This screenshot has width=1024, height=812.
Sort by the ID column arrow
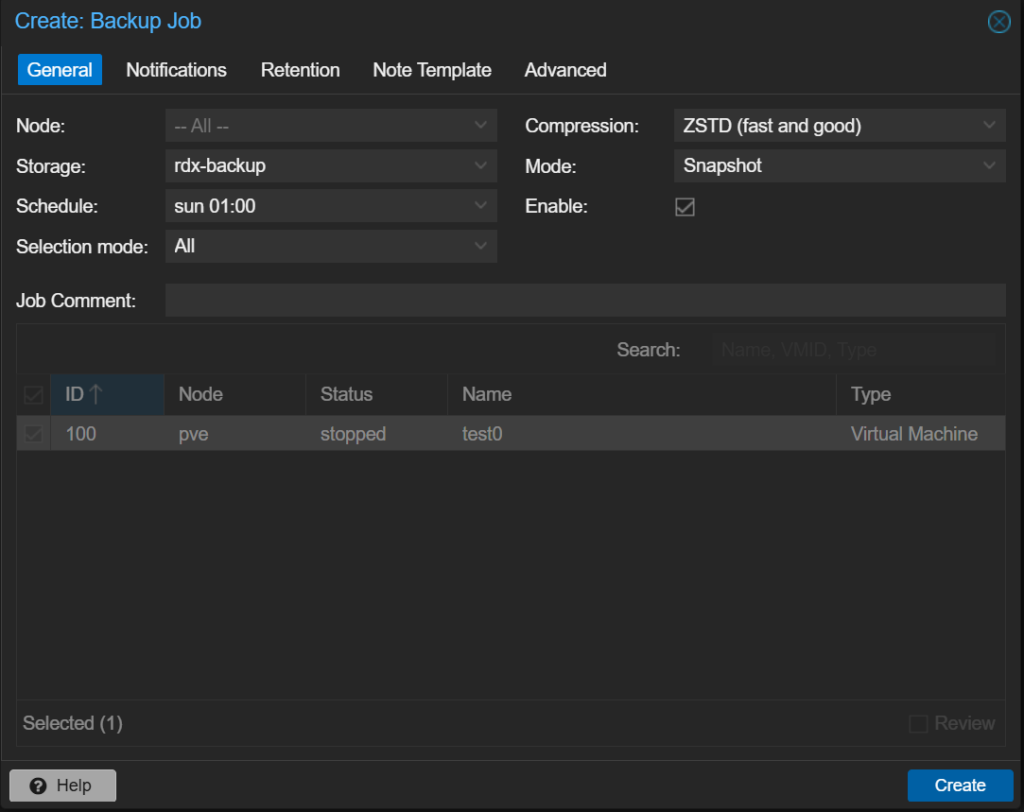pos(96,394)
